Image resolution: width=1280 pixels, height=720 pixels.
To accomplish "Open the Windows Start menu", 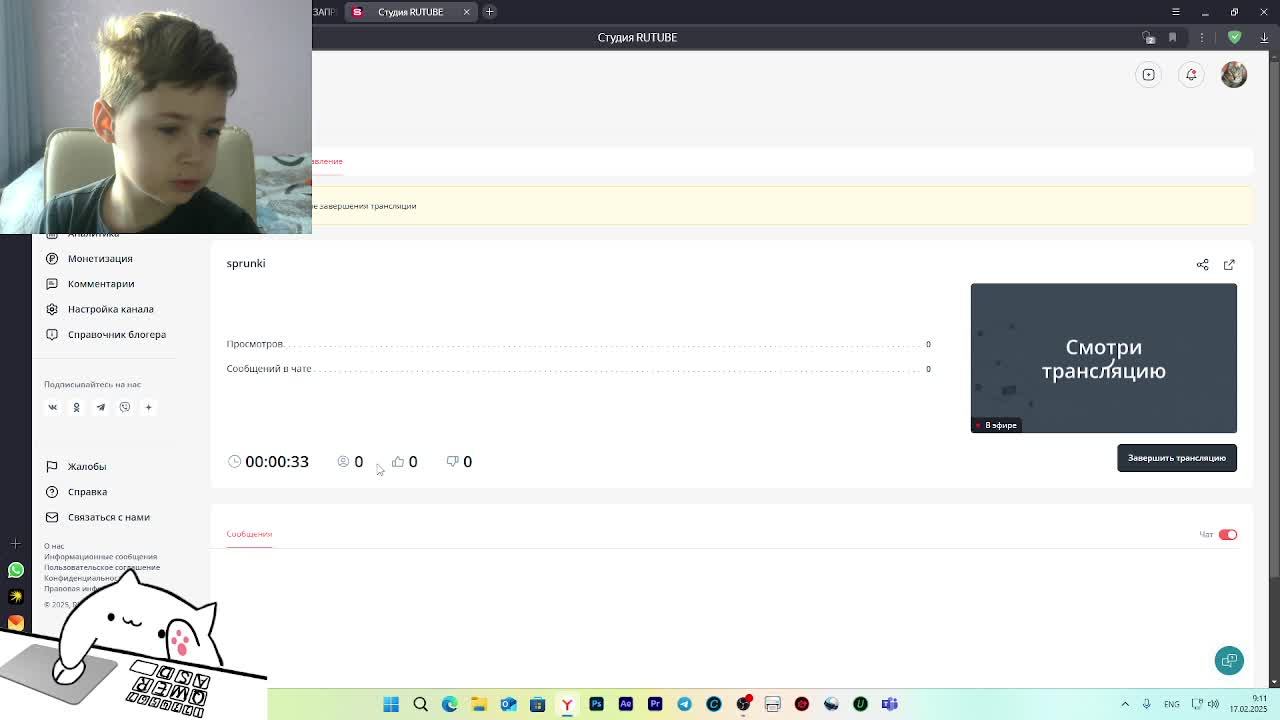I will tap(391, 704).
